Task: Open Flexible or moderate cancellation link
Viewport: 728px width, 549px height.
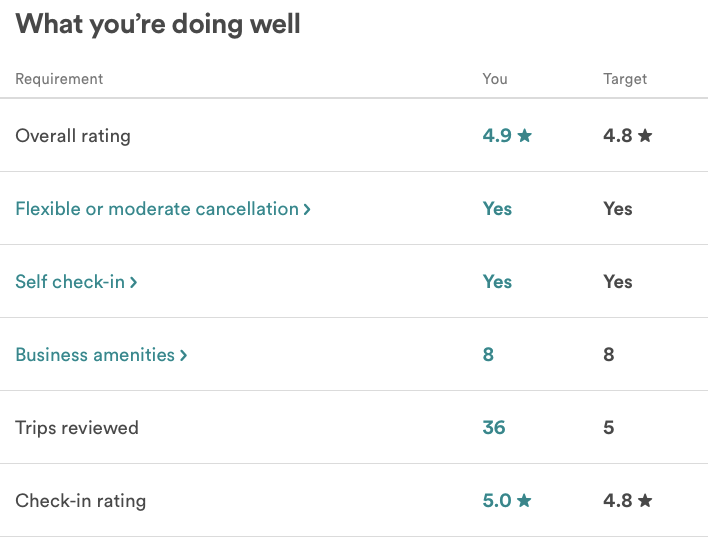Action: click(157, 209)
